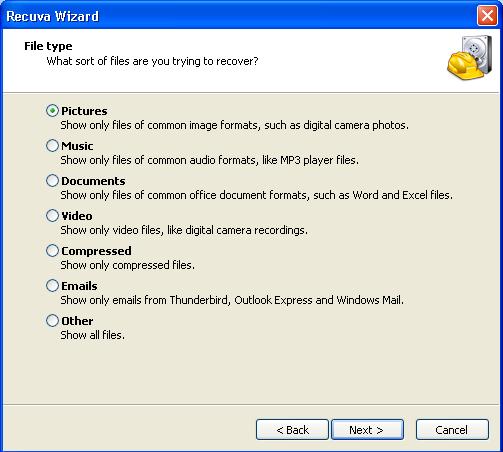Click the Recuva Wizard title bar text
The image size is (503, 452).
(53, 16)
